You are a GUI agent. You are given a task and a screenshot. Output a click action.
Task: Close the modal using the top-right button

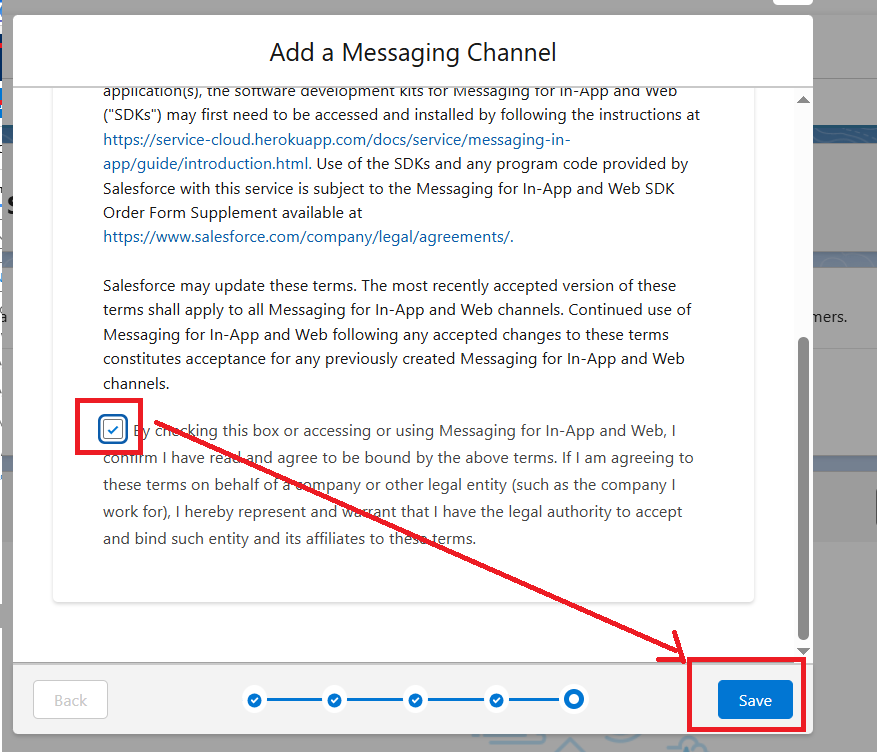tap(792, 3)
